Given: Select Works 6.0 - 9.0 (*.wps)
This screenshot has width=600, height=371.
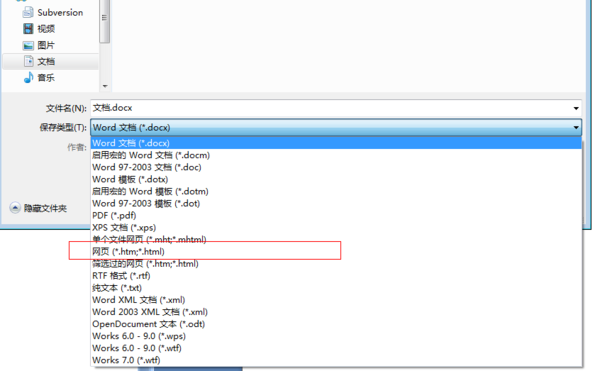Looking at the screenshot, I should point(336,336).
